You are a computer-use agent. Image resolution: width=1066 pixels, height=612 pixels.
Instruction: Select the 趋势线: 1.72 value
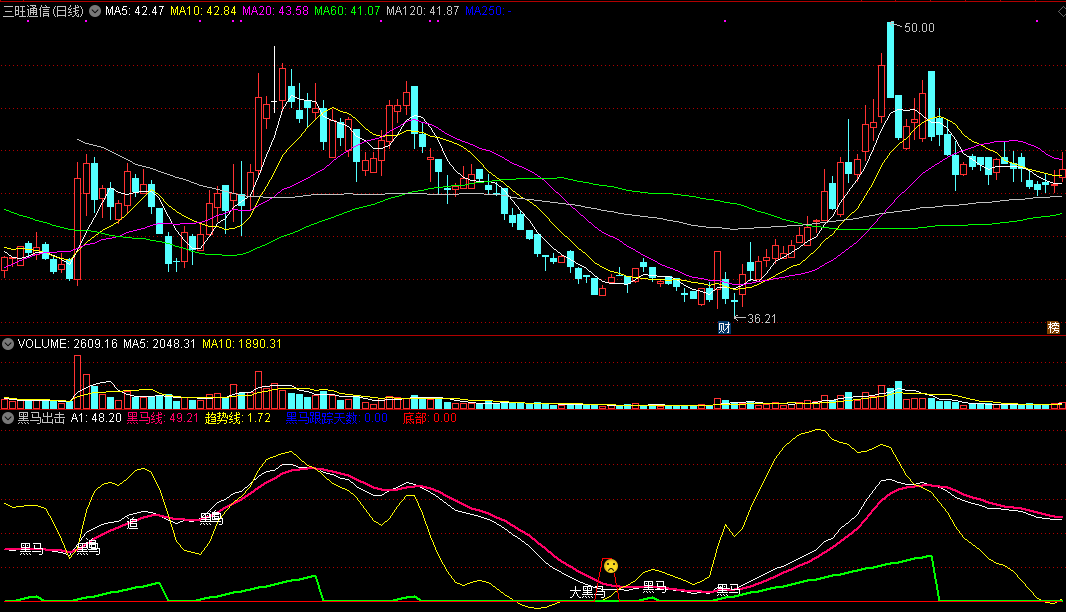click(237, 418)
